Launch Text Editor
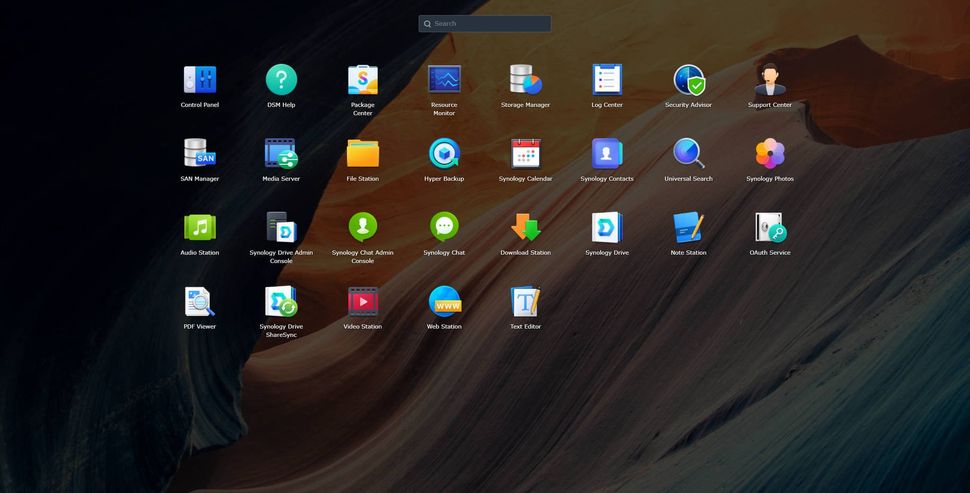The width and height of the screenshot is (970, 493). click(x=526, y=301)
